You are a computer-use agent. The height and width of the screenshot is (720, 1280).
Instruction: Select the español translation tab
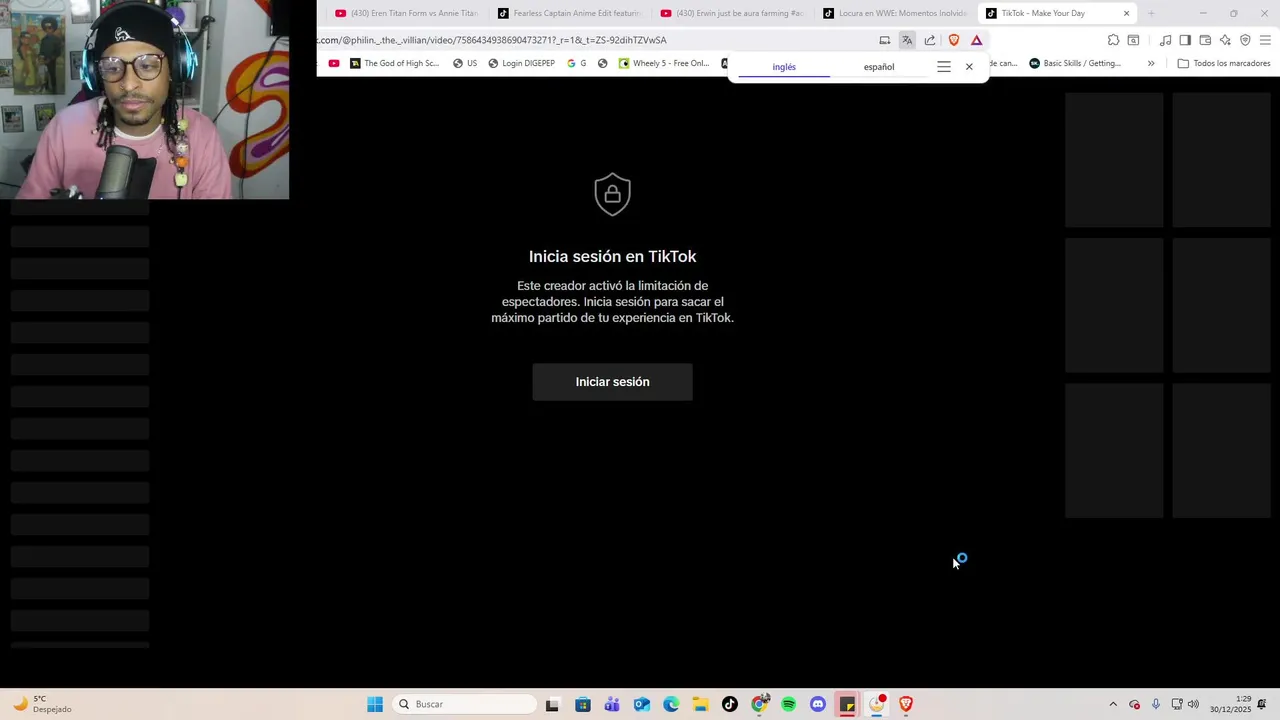click(x=879, y=67)
